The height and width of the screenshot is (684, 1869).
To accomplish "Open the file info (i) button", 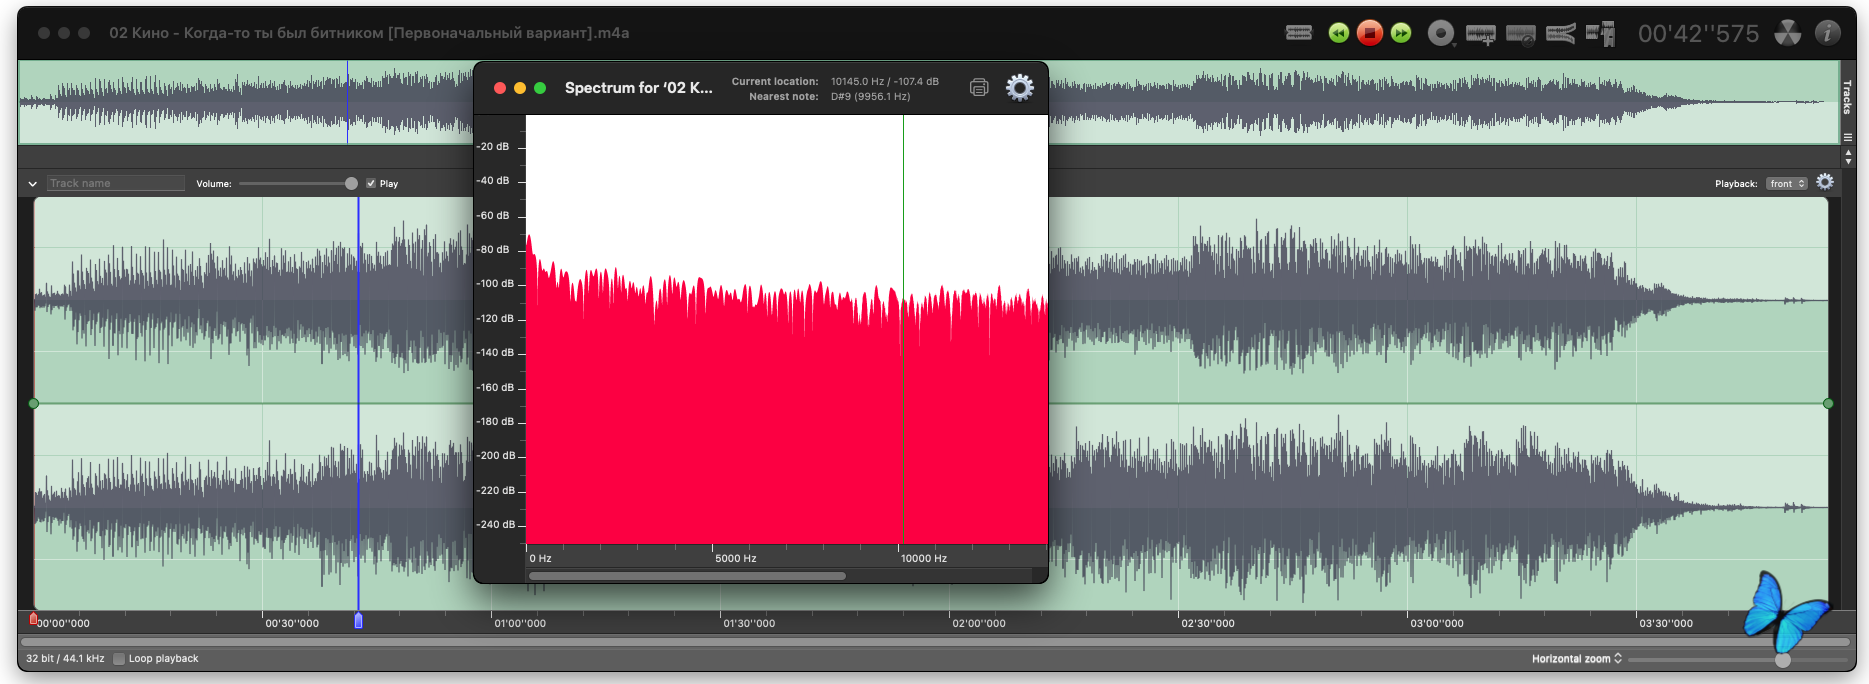I will [1828, 33].
